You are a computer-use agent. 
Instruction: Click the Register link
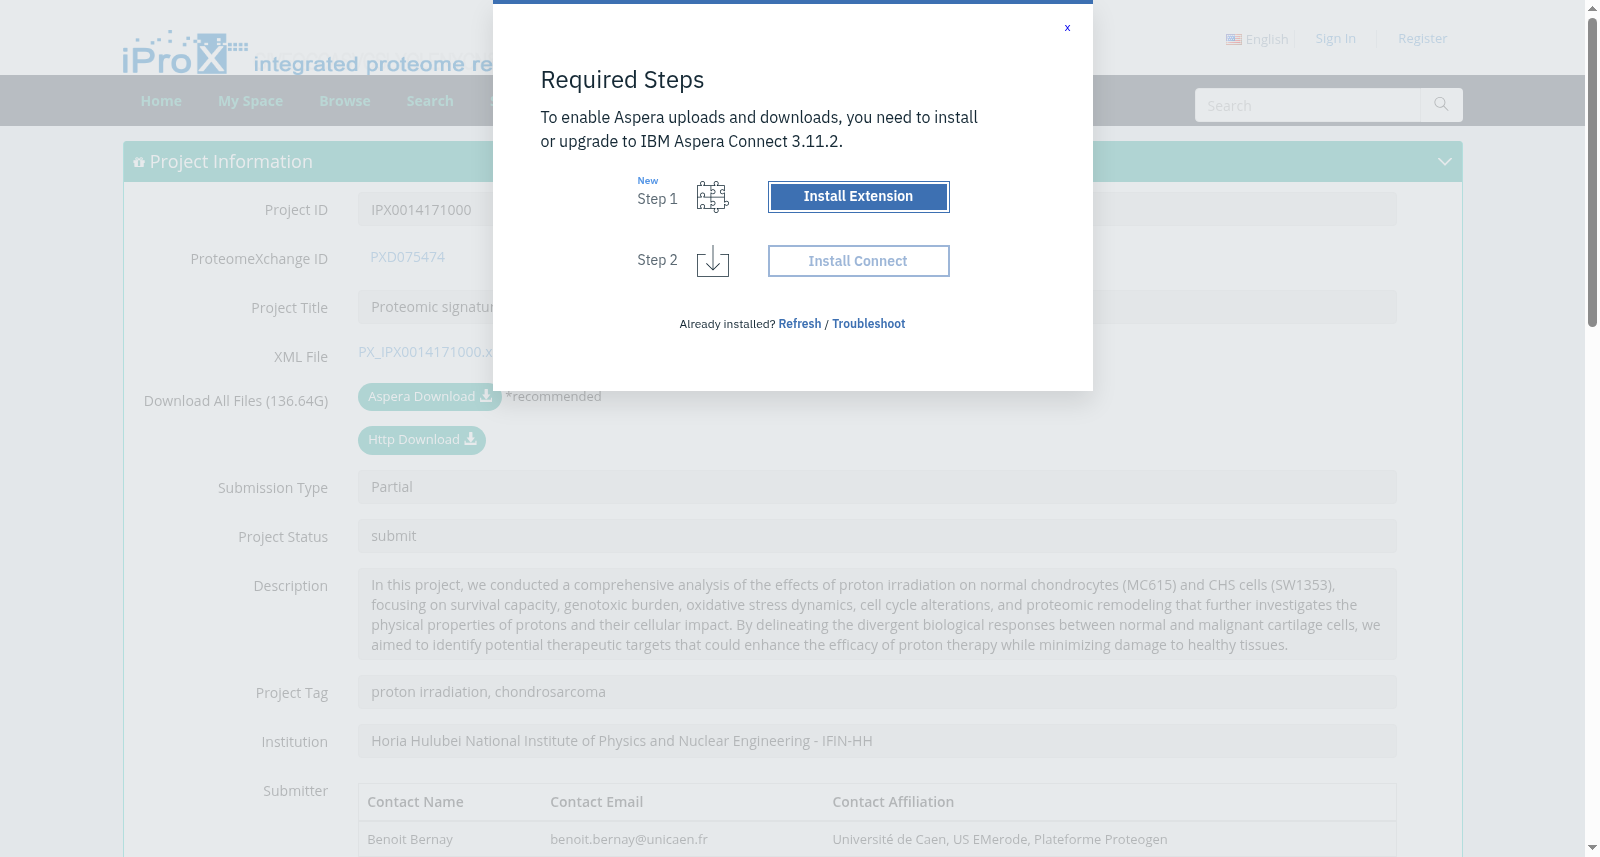pos(1422,38)
